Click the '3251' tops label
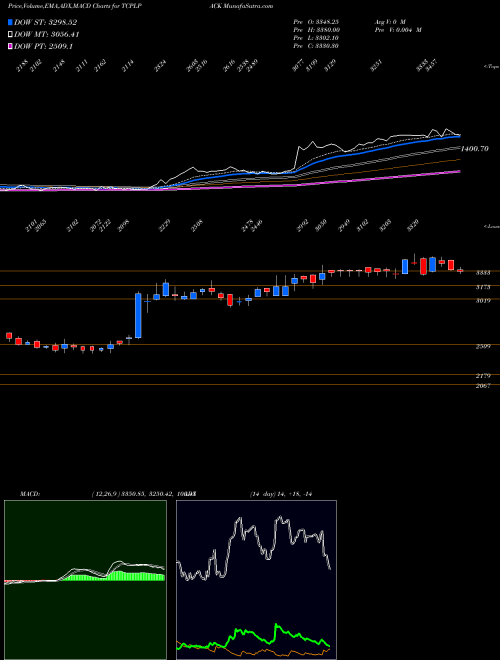Image resolution: width=500 pixels, height=660 pixels. (x=376, y=66)
